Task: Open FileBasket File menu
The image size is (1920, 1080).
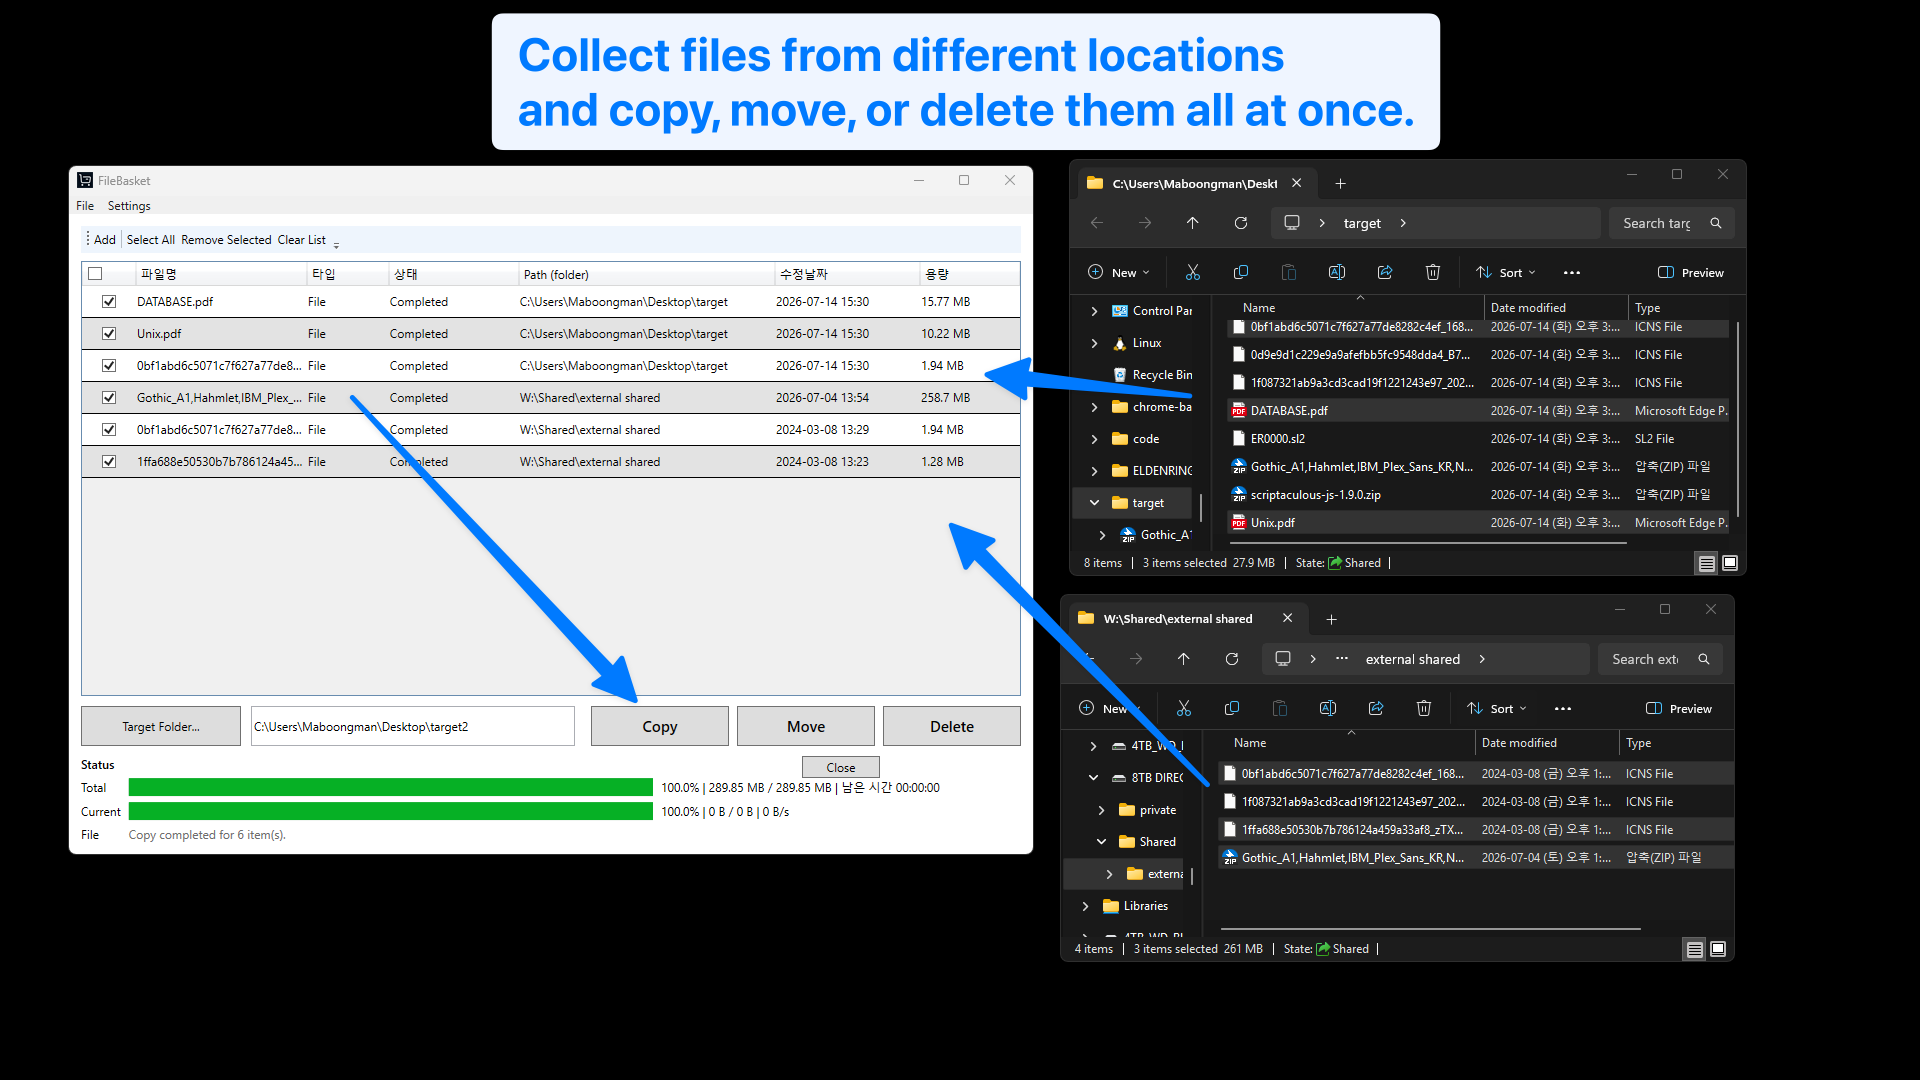Action: (x=85, y=206)
